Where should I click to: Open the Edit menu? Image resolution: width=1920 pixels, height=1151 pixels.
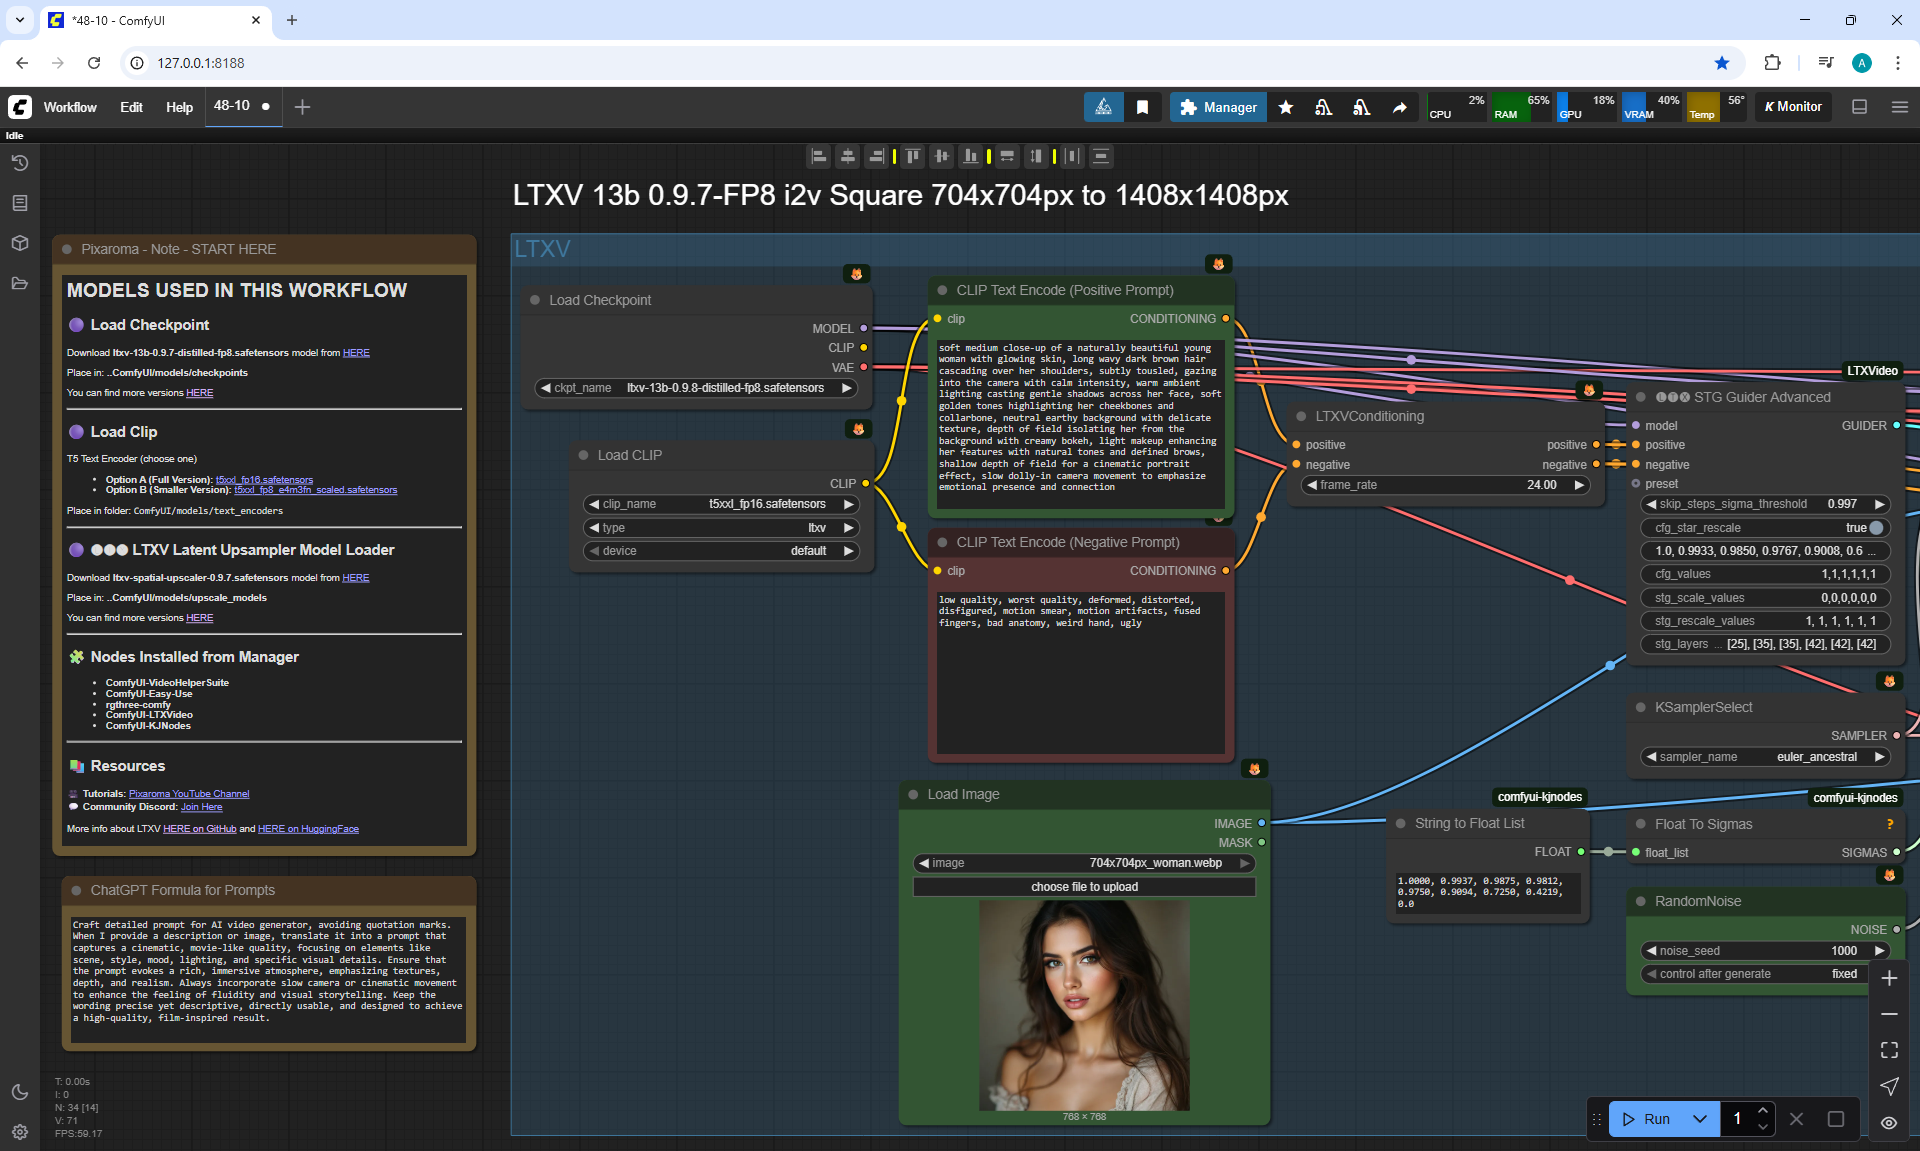131,107
